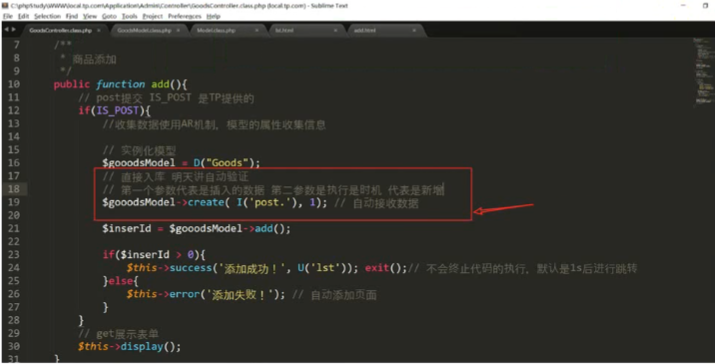Click line number 24 in the gutter

click(14, 267)
